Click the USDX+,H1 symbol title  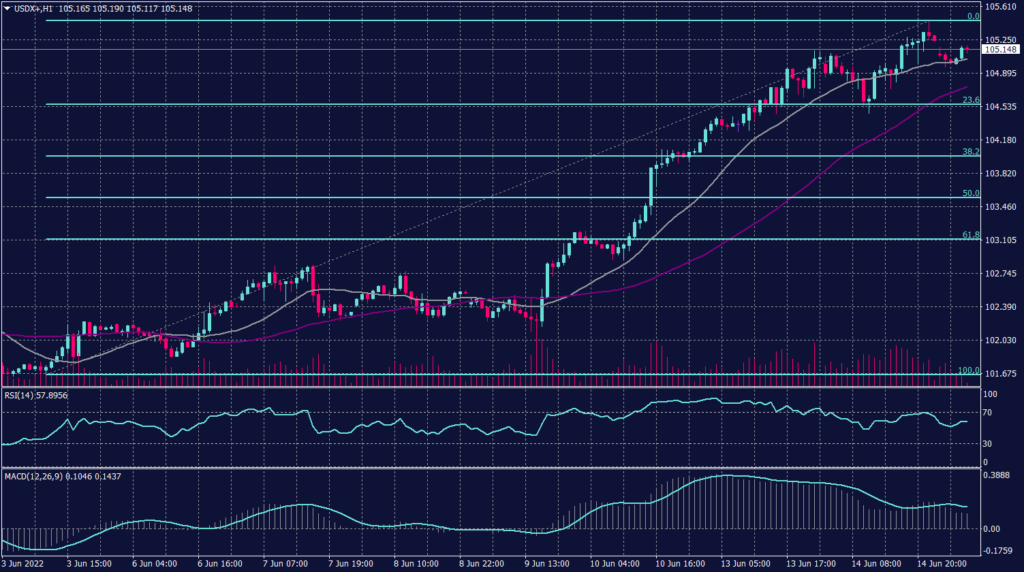[x=34, y=7]
